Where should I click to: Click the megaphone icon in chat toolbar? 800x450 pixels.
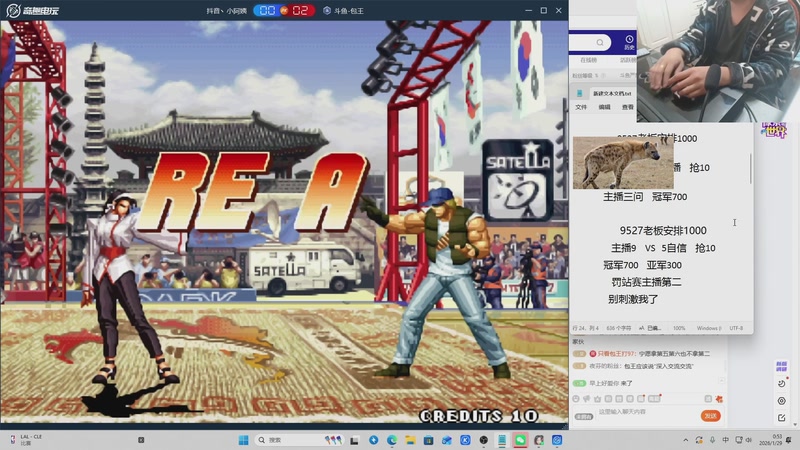[x=587, y=399]
